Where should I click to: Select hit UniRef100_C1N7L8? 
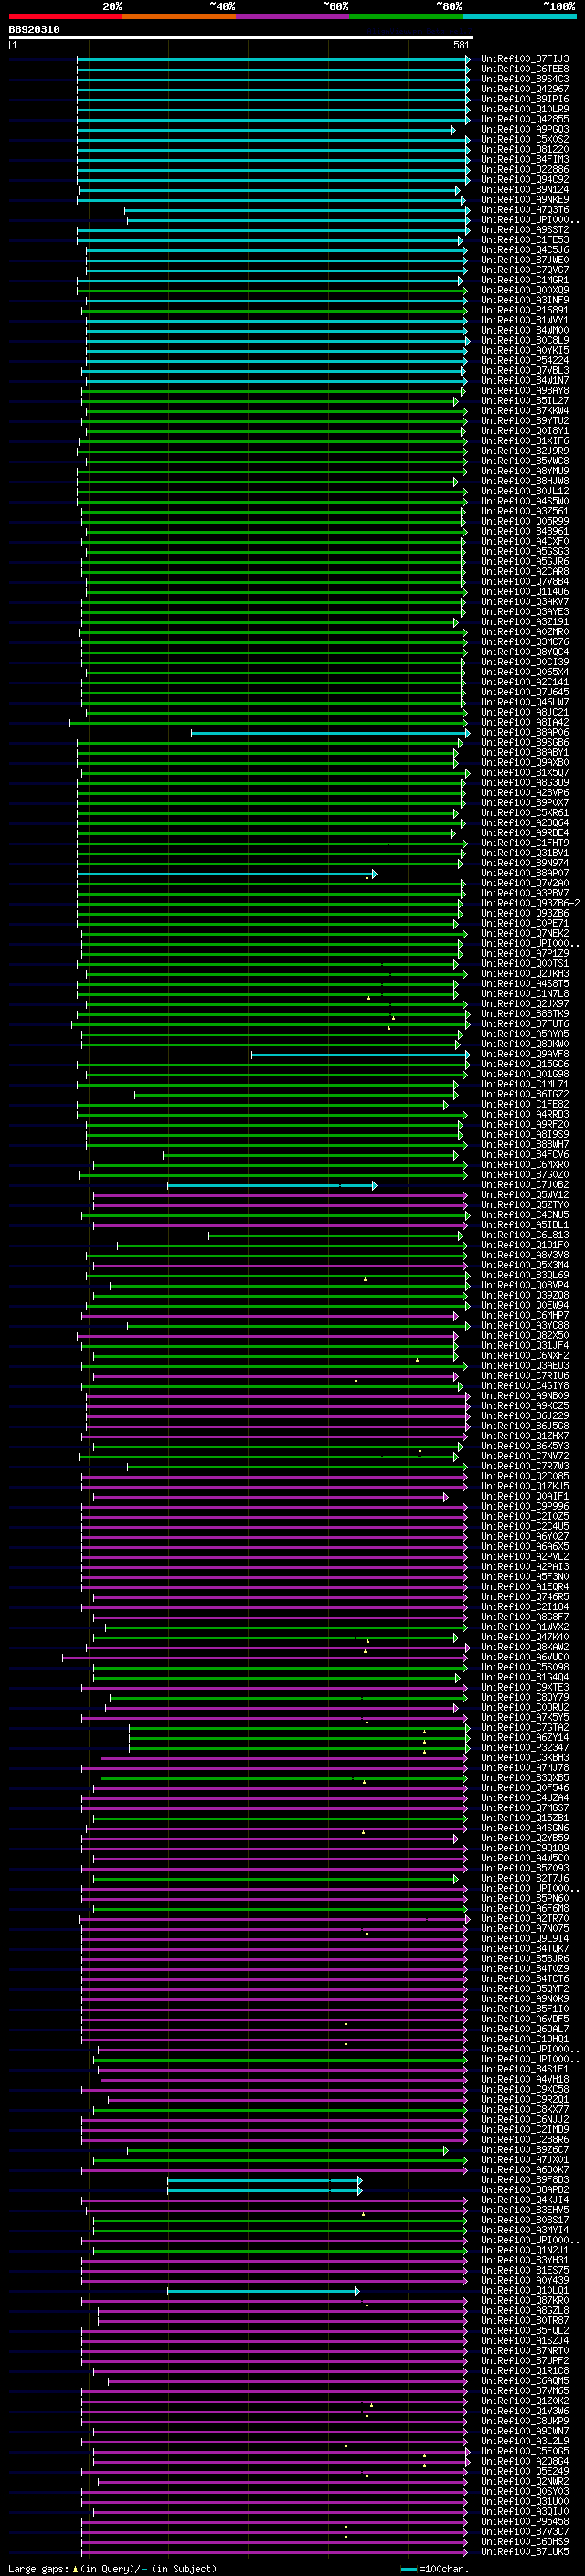pyautogui.click(x=525, y=993)
